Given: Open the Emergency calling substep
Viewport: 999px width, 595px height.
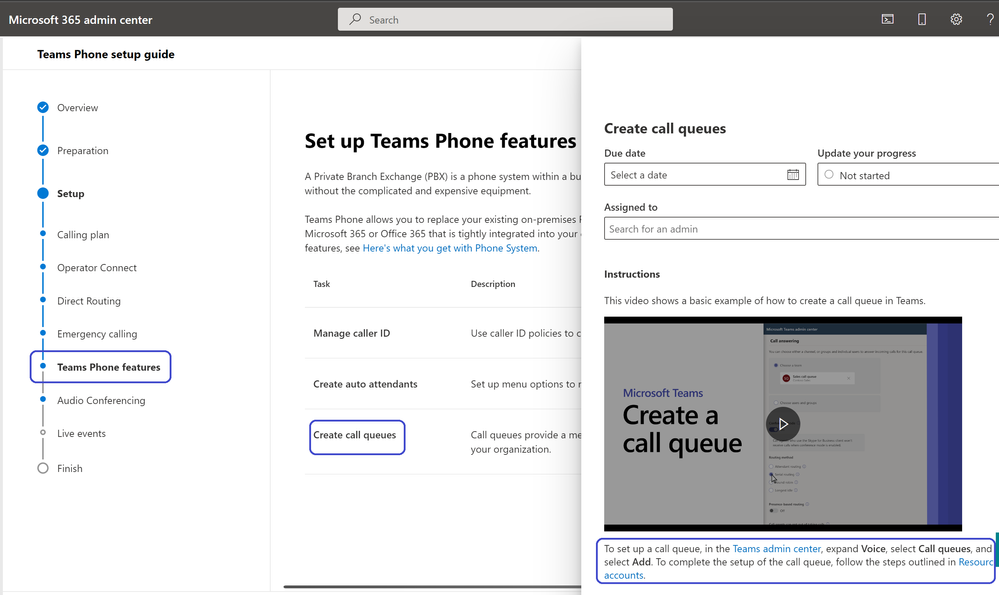Looking at the screenshot, I should coord(97,334).
